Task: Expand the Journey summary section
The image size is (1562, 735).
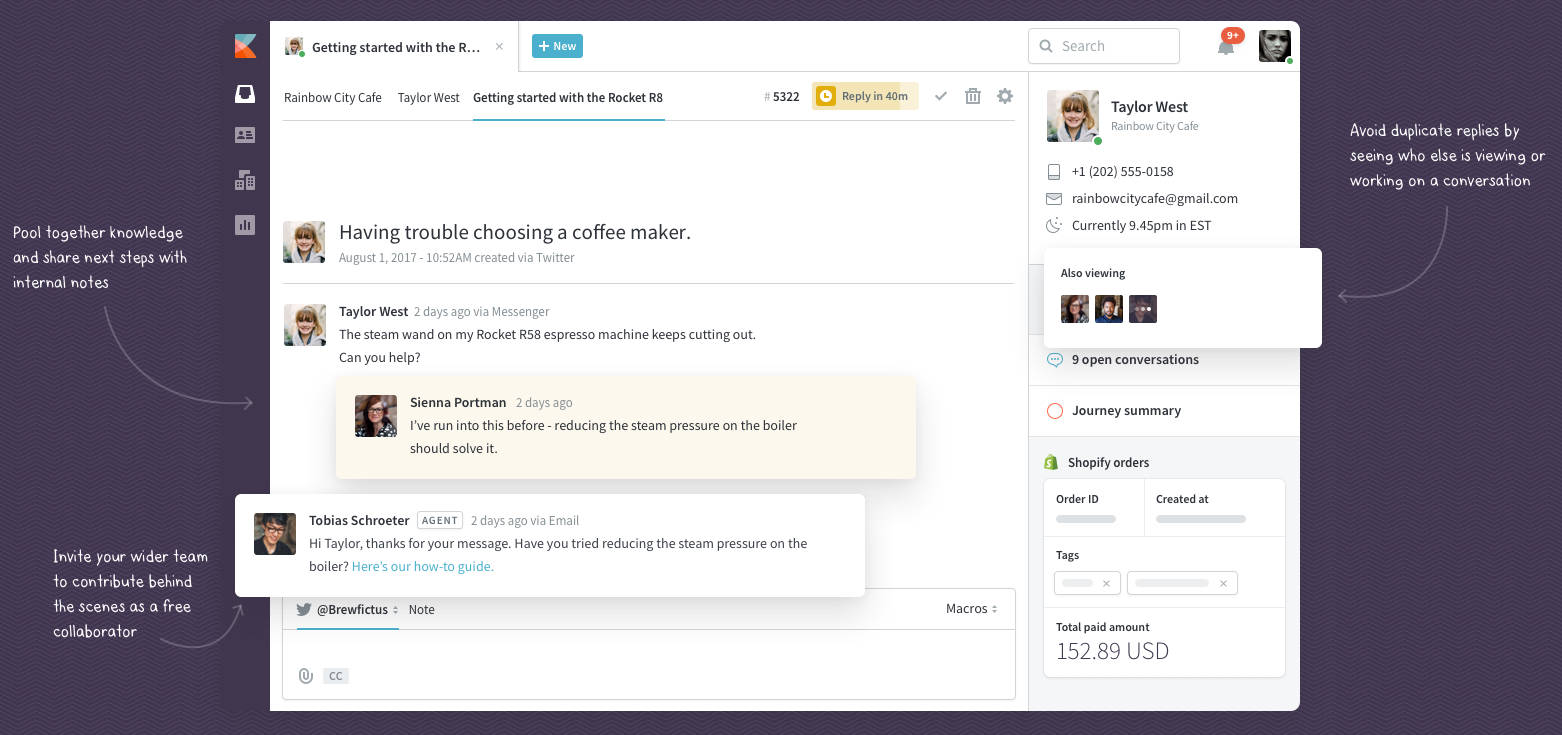Action: point(1126,410)
